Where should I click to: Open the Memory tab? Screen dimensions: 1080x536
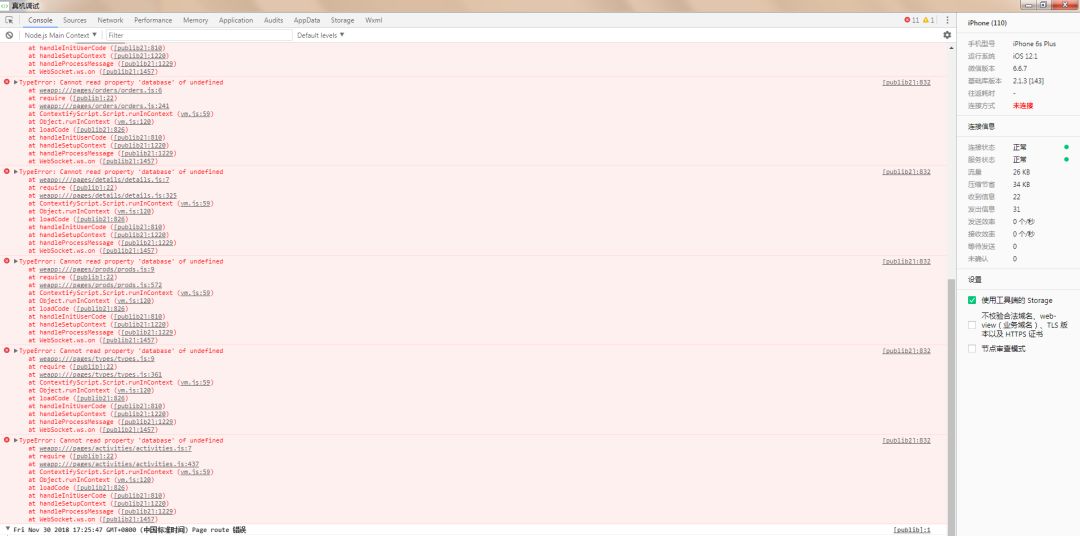point(196,21)
